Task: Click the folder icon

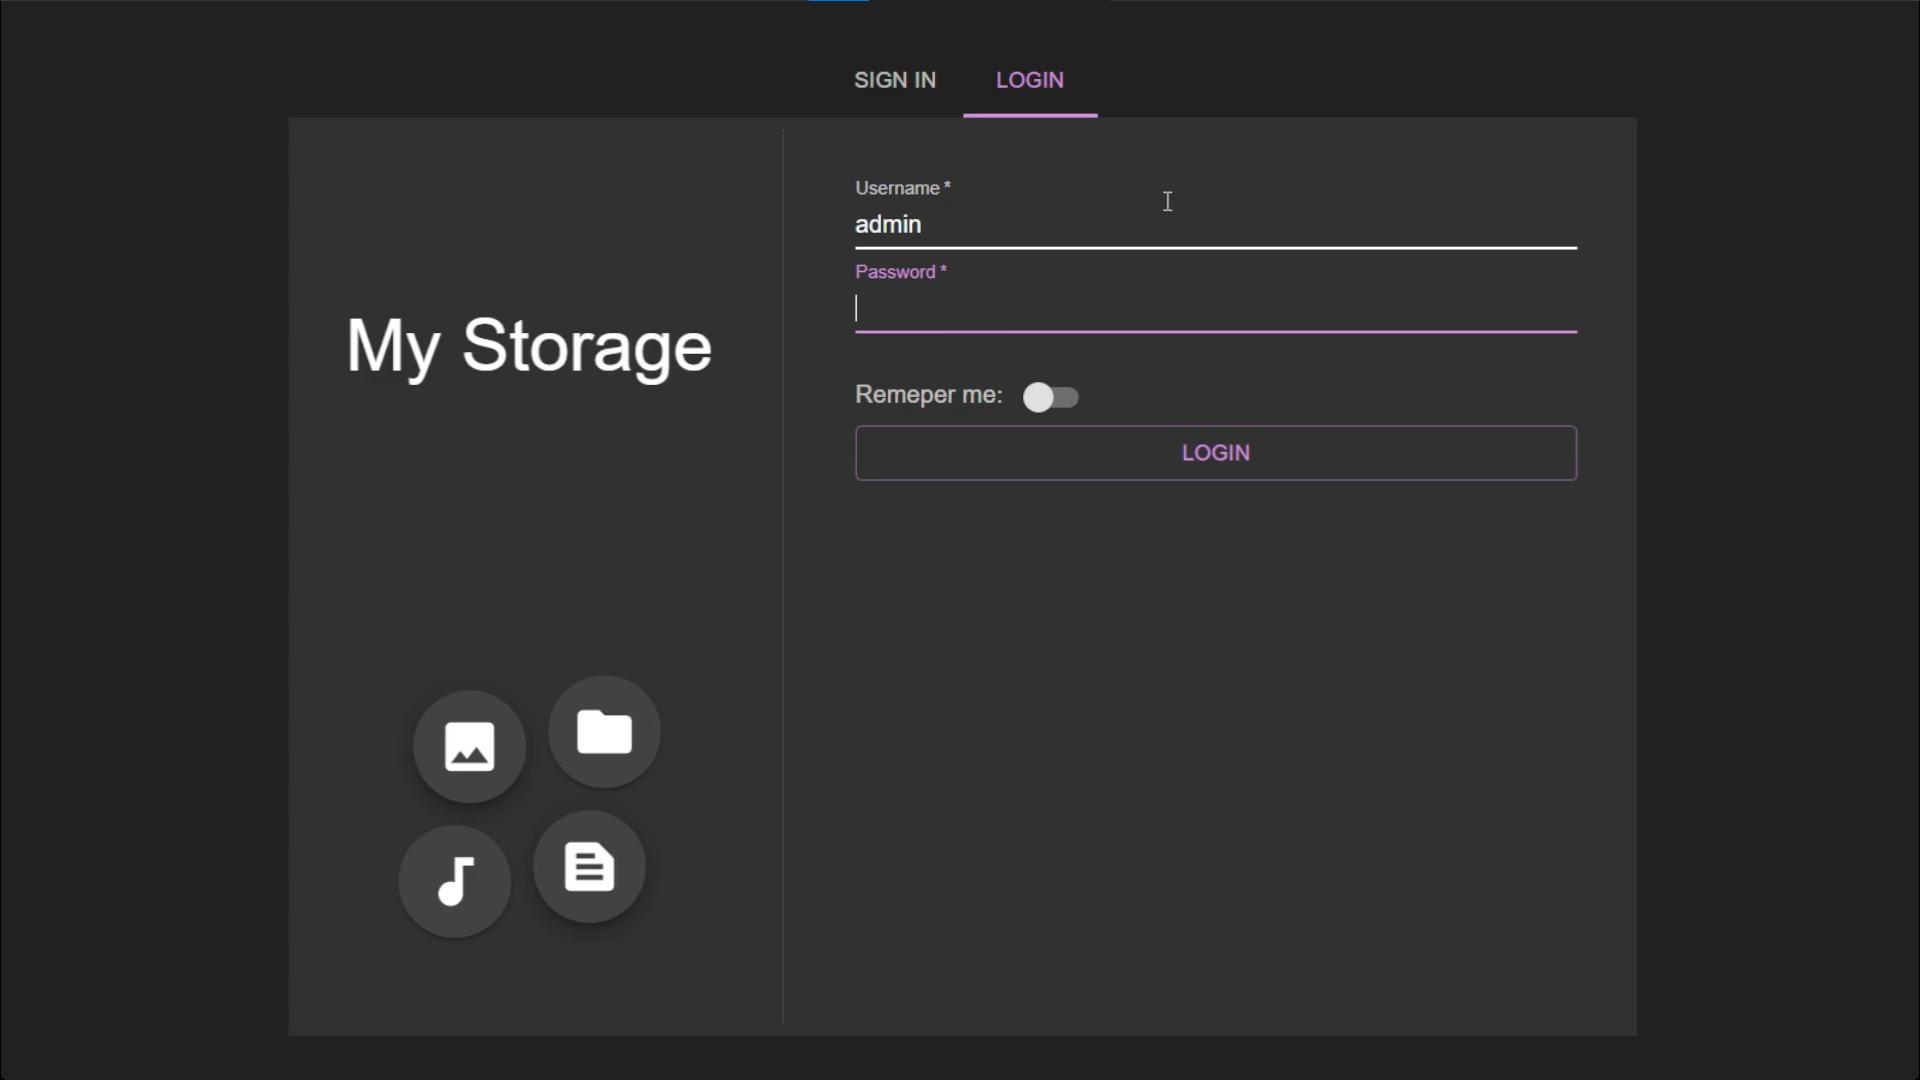Action: click(x=604, y=732)
